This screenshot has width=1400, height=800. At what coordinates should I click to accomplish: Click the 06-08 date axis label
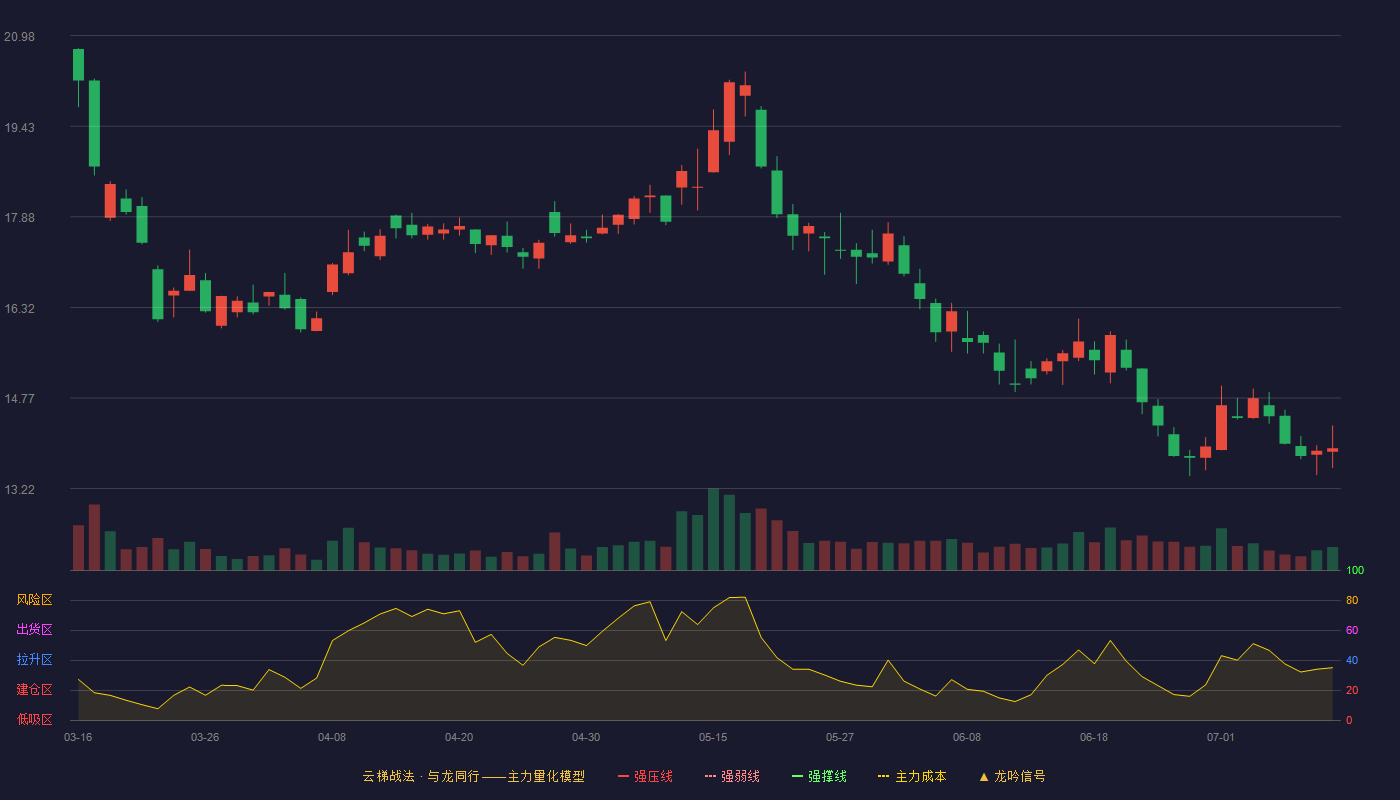[967, 737]
